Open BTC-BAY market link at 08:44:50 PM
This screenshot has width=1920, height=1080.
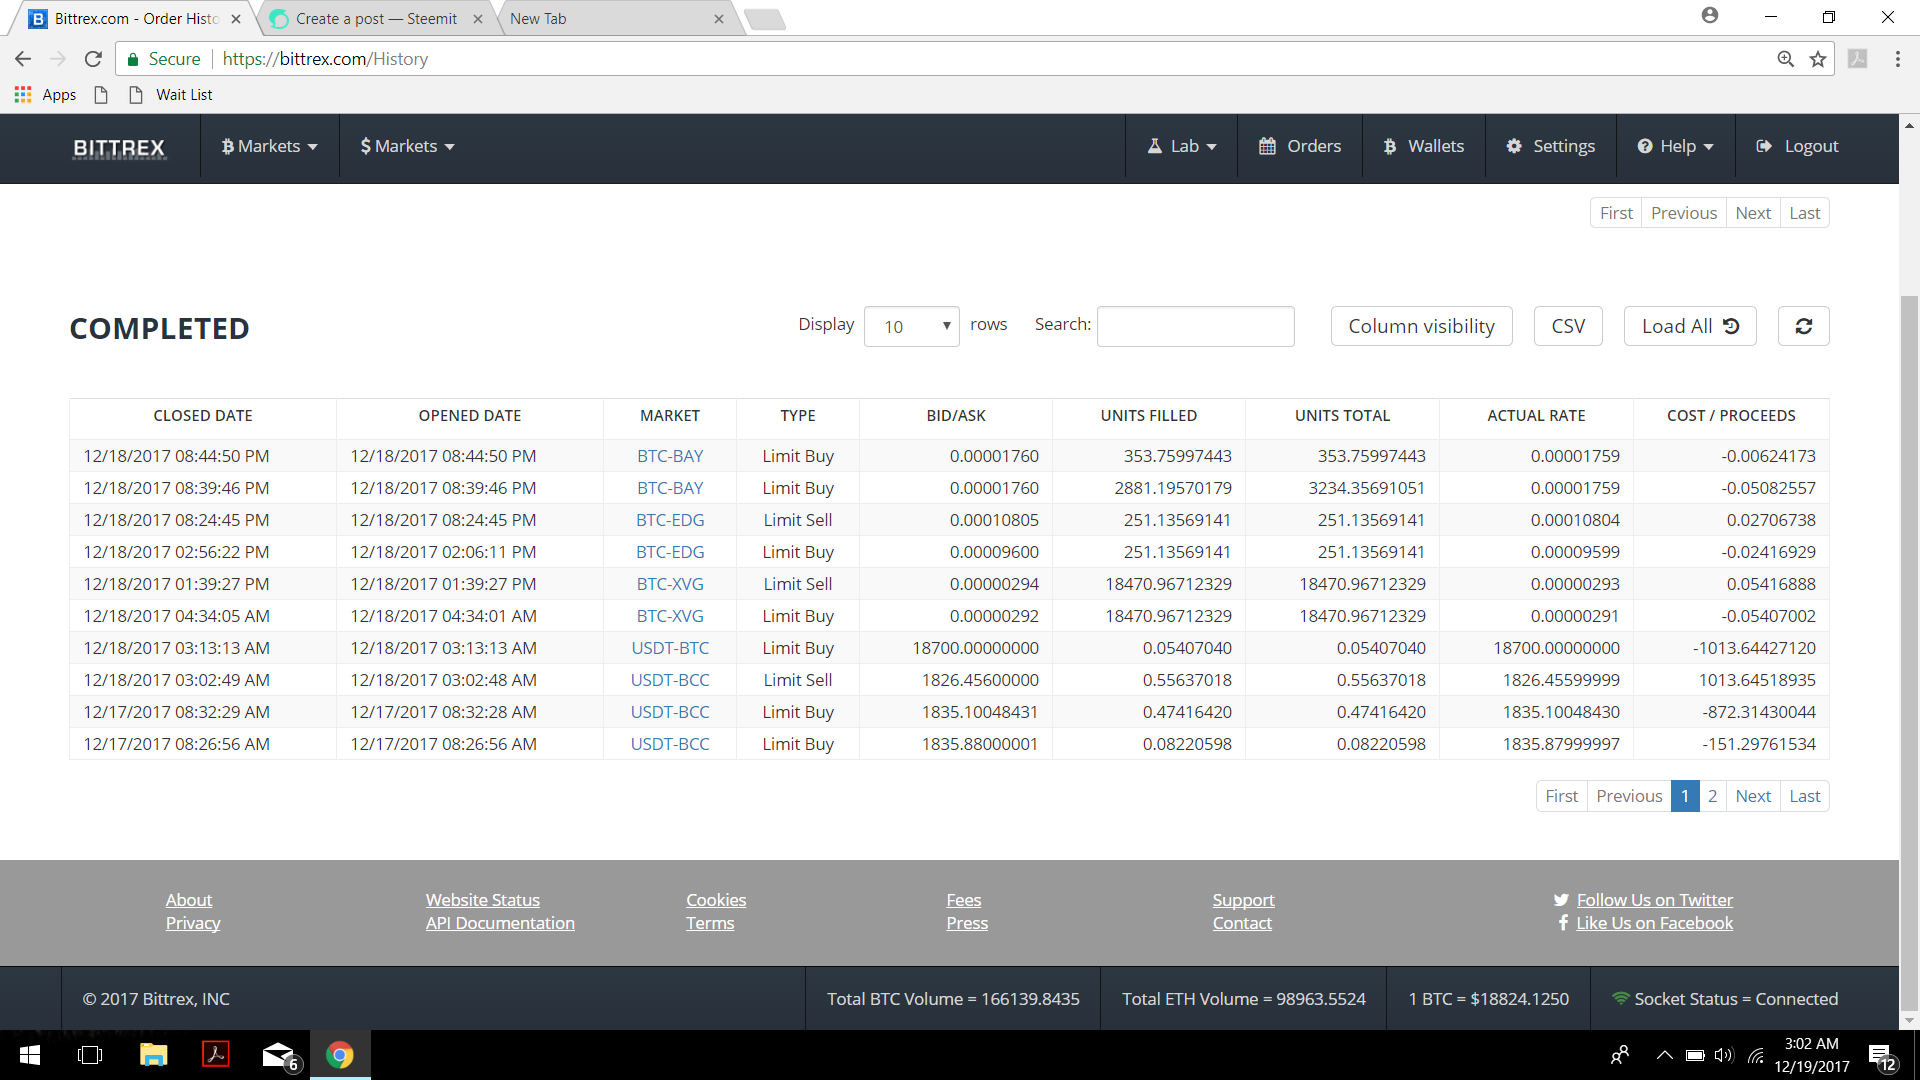coord(670,456)
